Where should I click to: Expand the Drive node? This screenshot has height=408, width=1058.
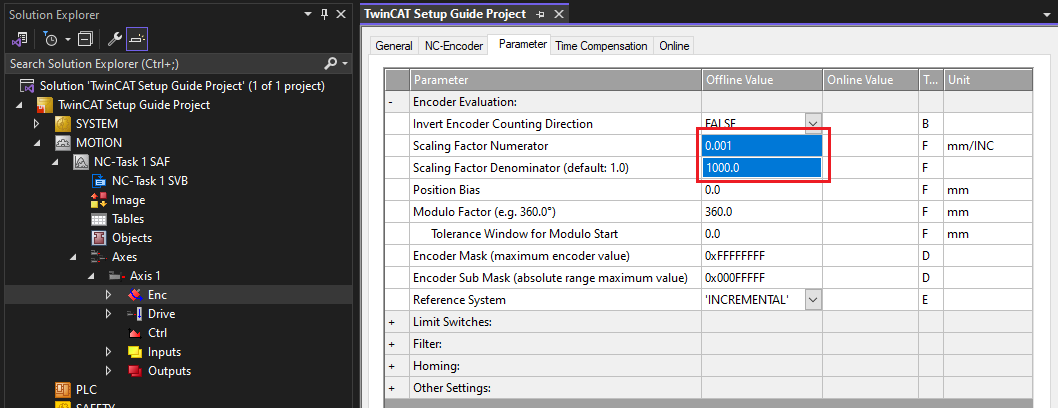pos(109,314)
